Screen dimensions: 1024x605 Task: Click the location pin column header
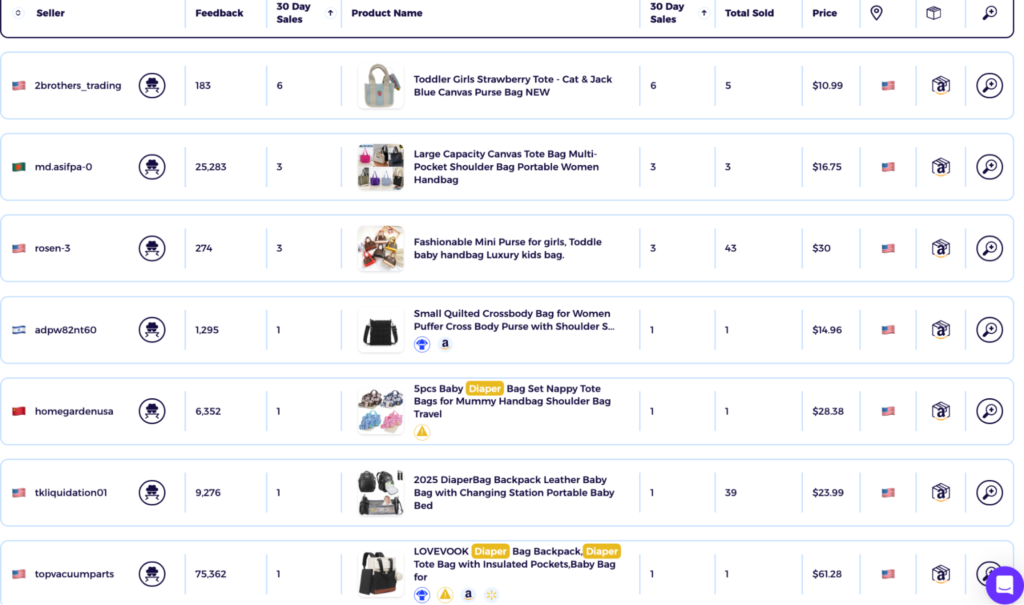click(x=876, y=12)
